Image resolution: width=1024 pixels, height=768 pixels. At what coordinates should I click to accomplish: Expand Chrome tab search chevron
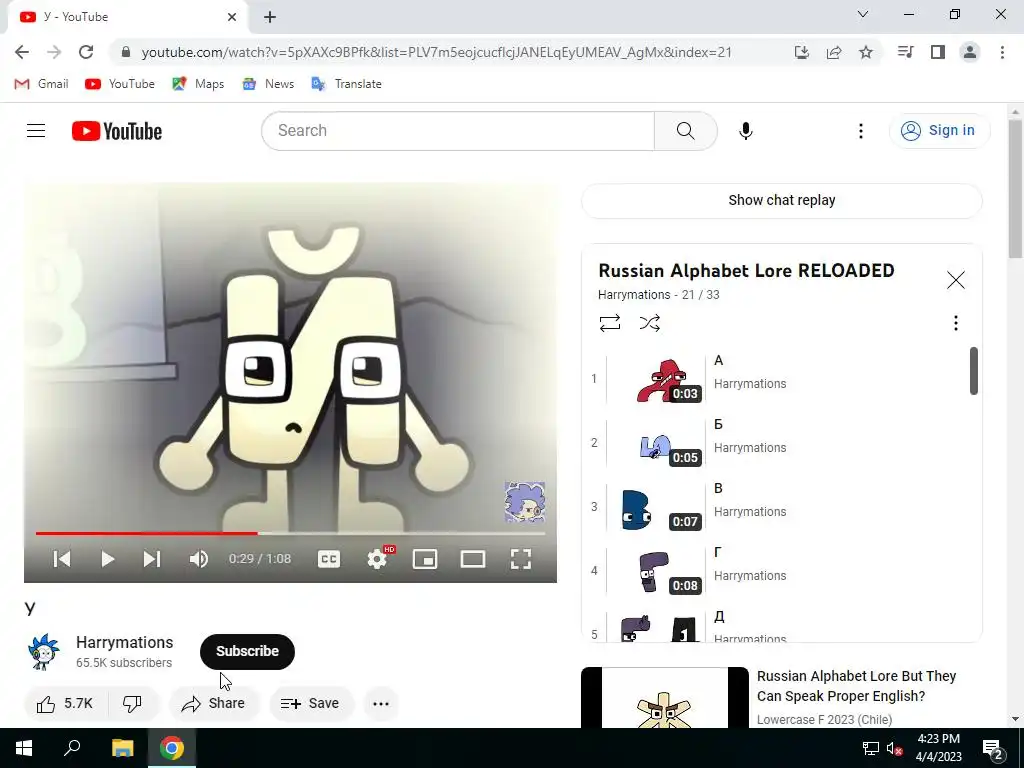point(863,14)
